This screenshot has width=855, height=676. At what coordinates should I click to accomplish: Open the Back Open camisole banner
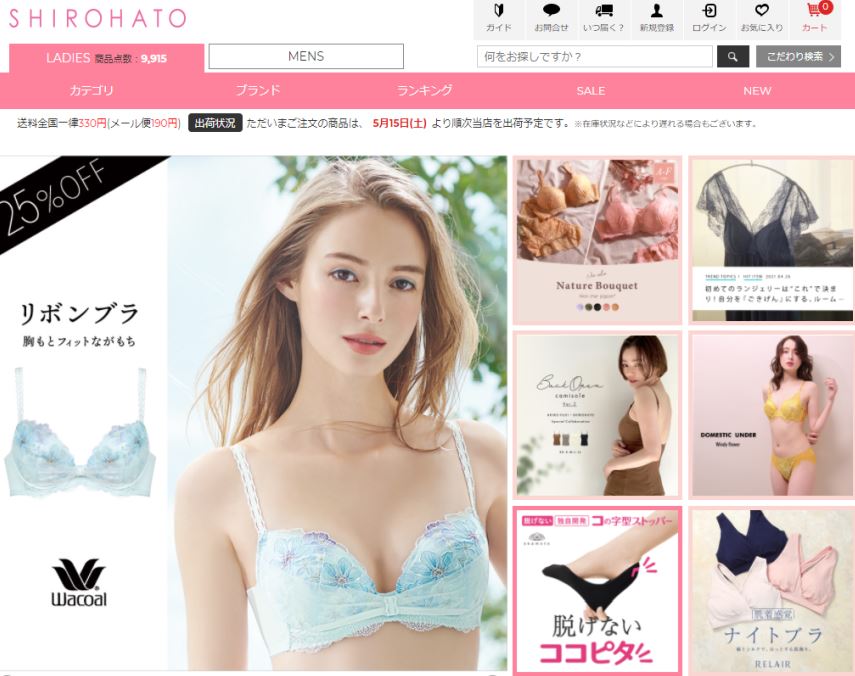(597, 415)
